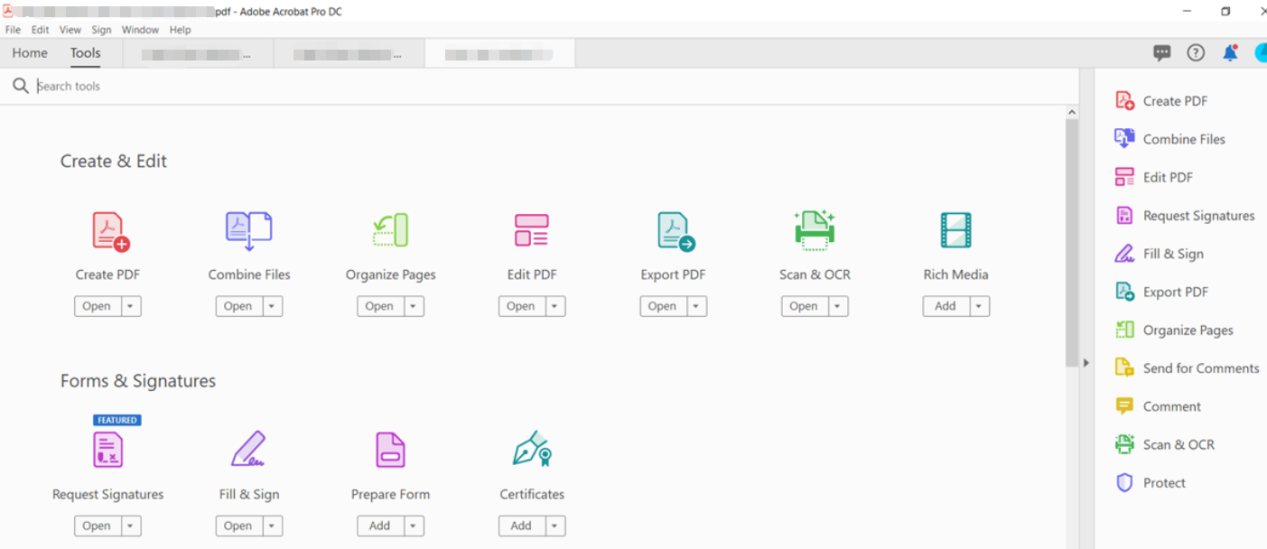This screenshot has width=1267, height=549.
Task: Open the Window menu
Action: (140, 30)
